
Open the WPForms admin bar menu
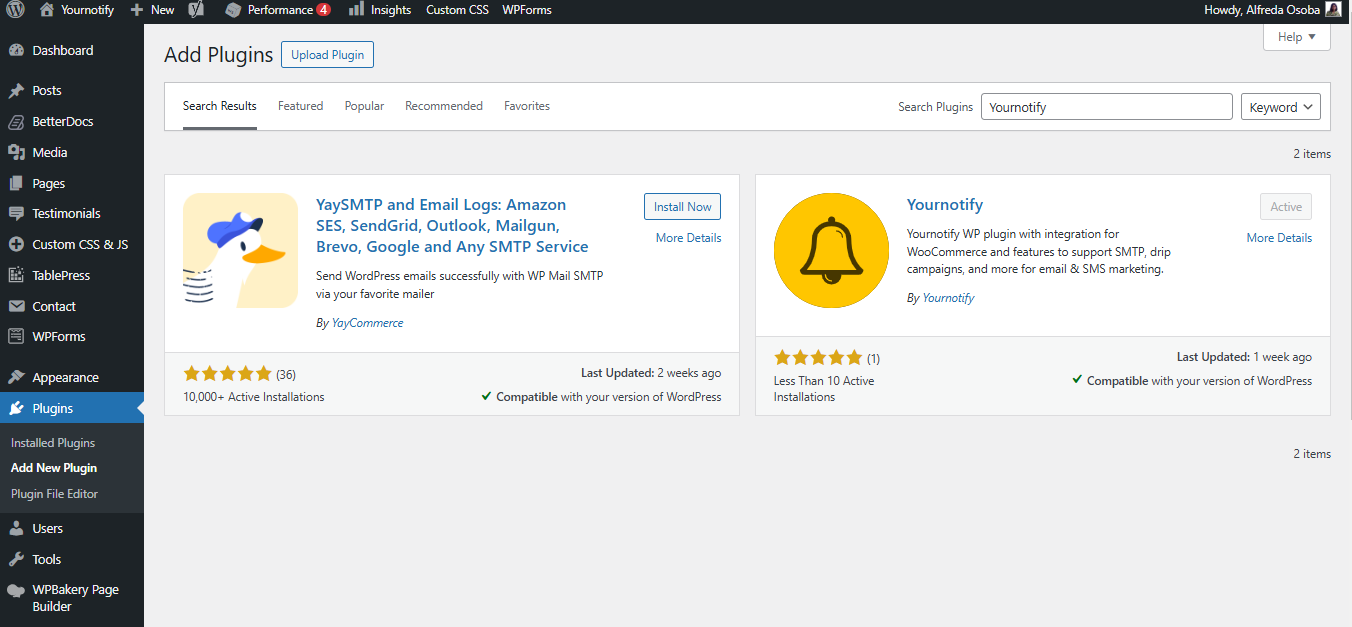click(x=527, y=10)
